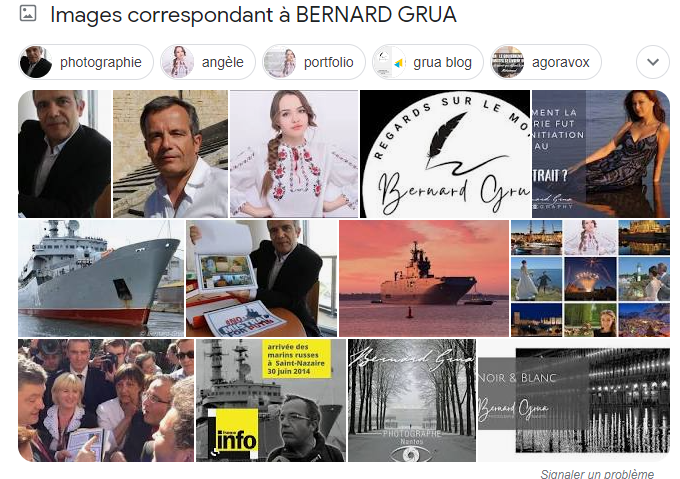Expand more filter chips with chevron
The height and width of the screenshot is (479, 680).
[x=653, y=62]
